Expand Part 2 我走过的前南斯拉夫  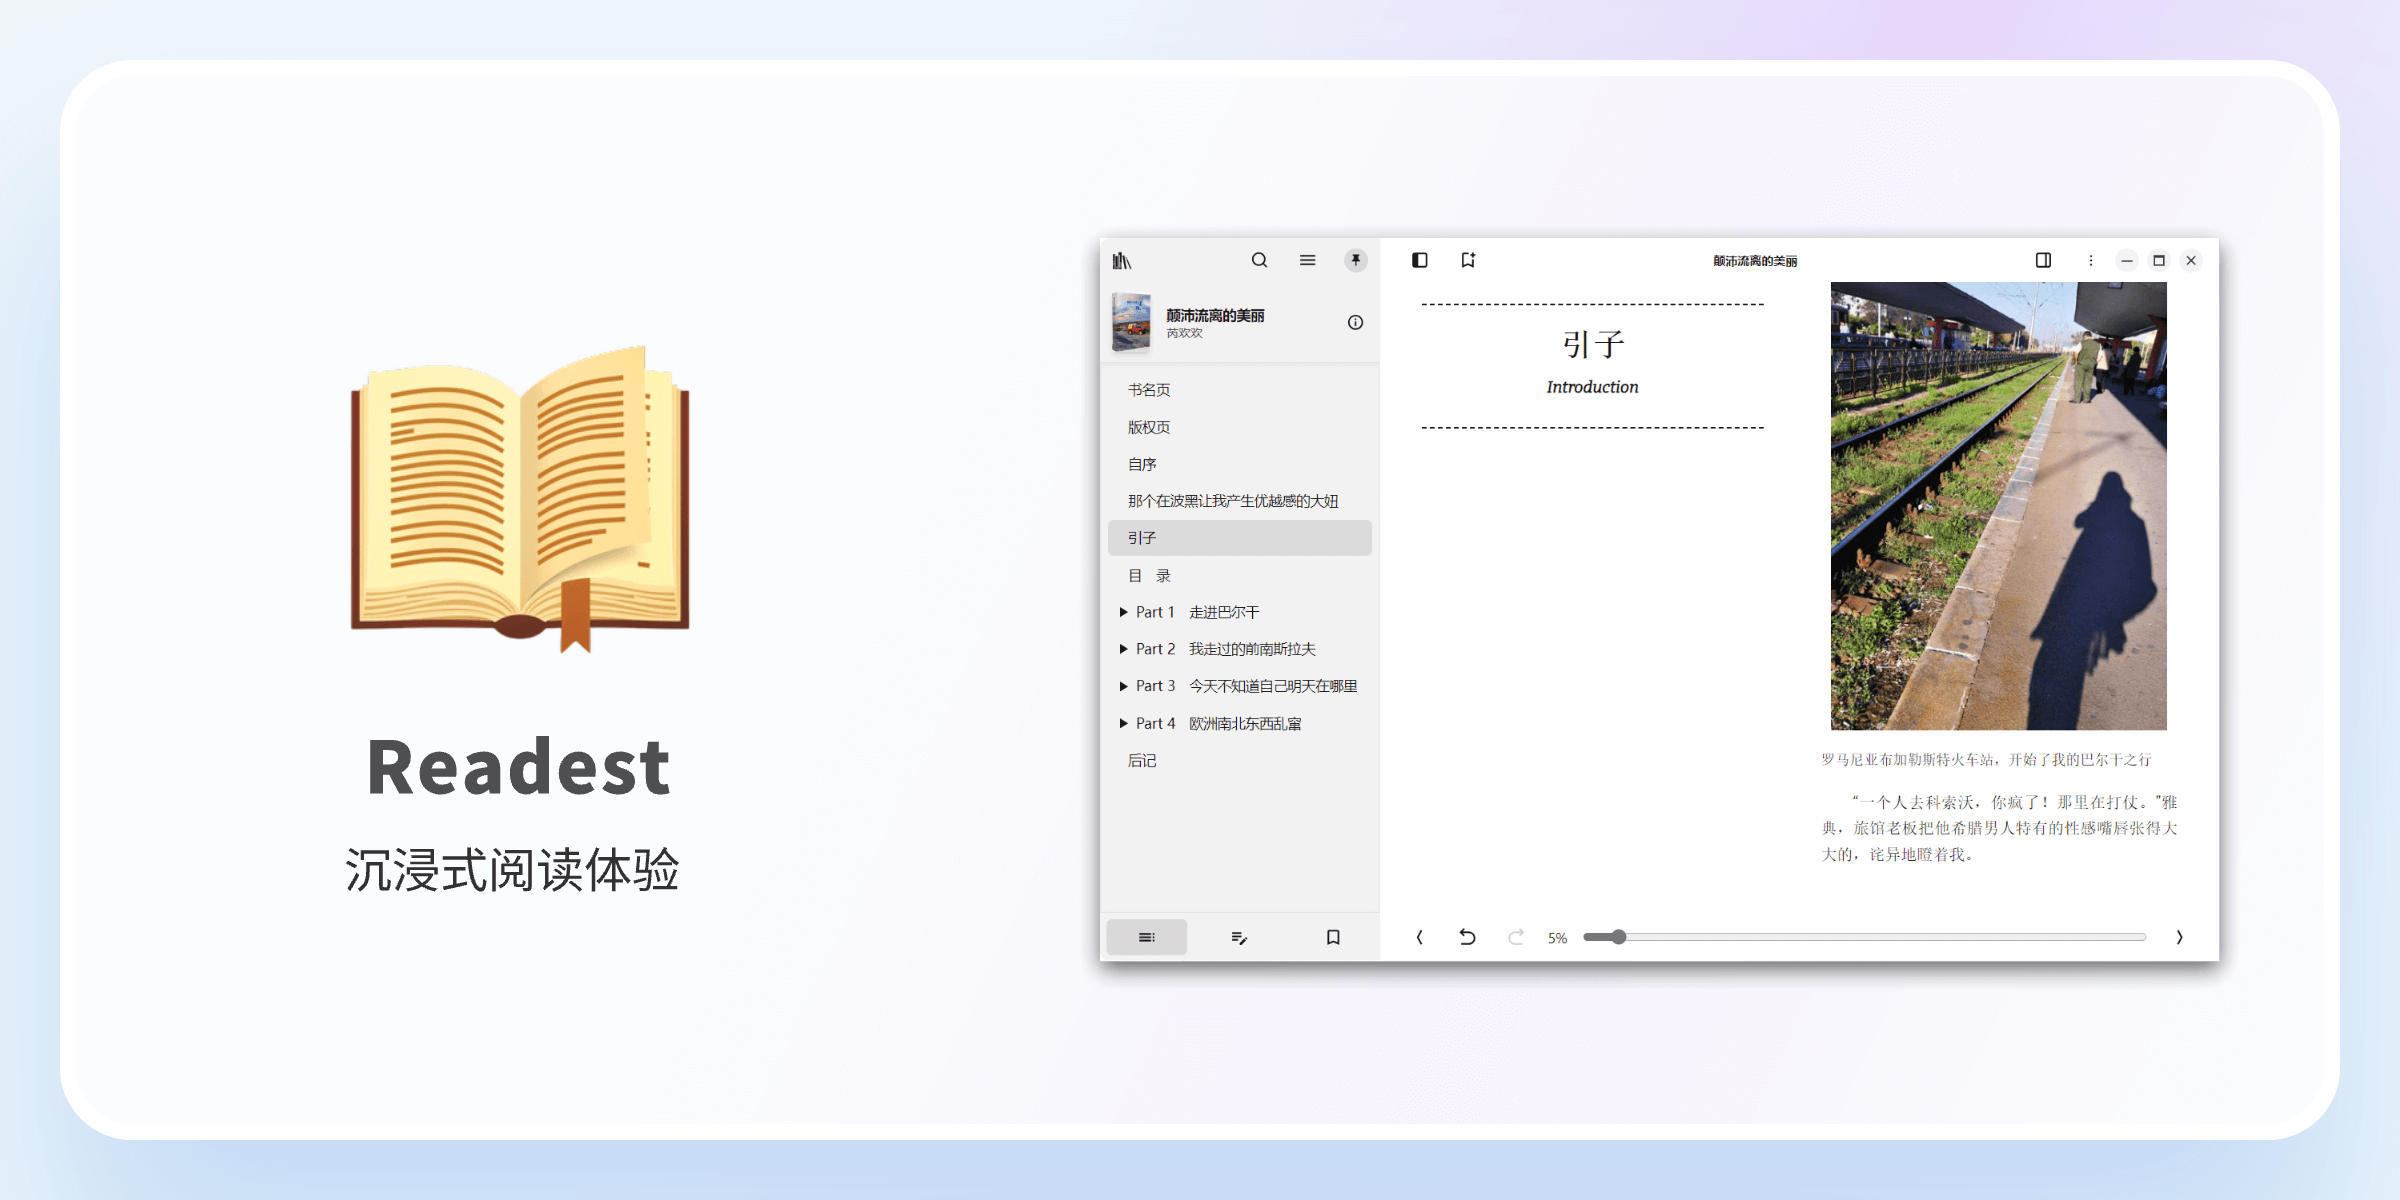pyautogui.click(x=1123, y=649)
